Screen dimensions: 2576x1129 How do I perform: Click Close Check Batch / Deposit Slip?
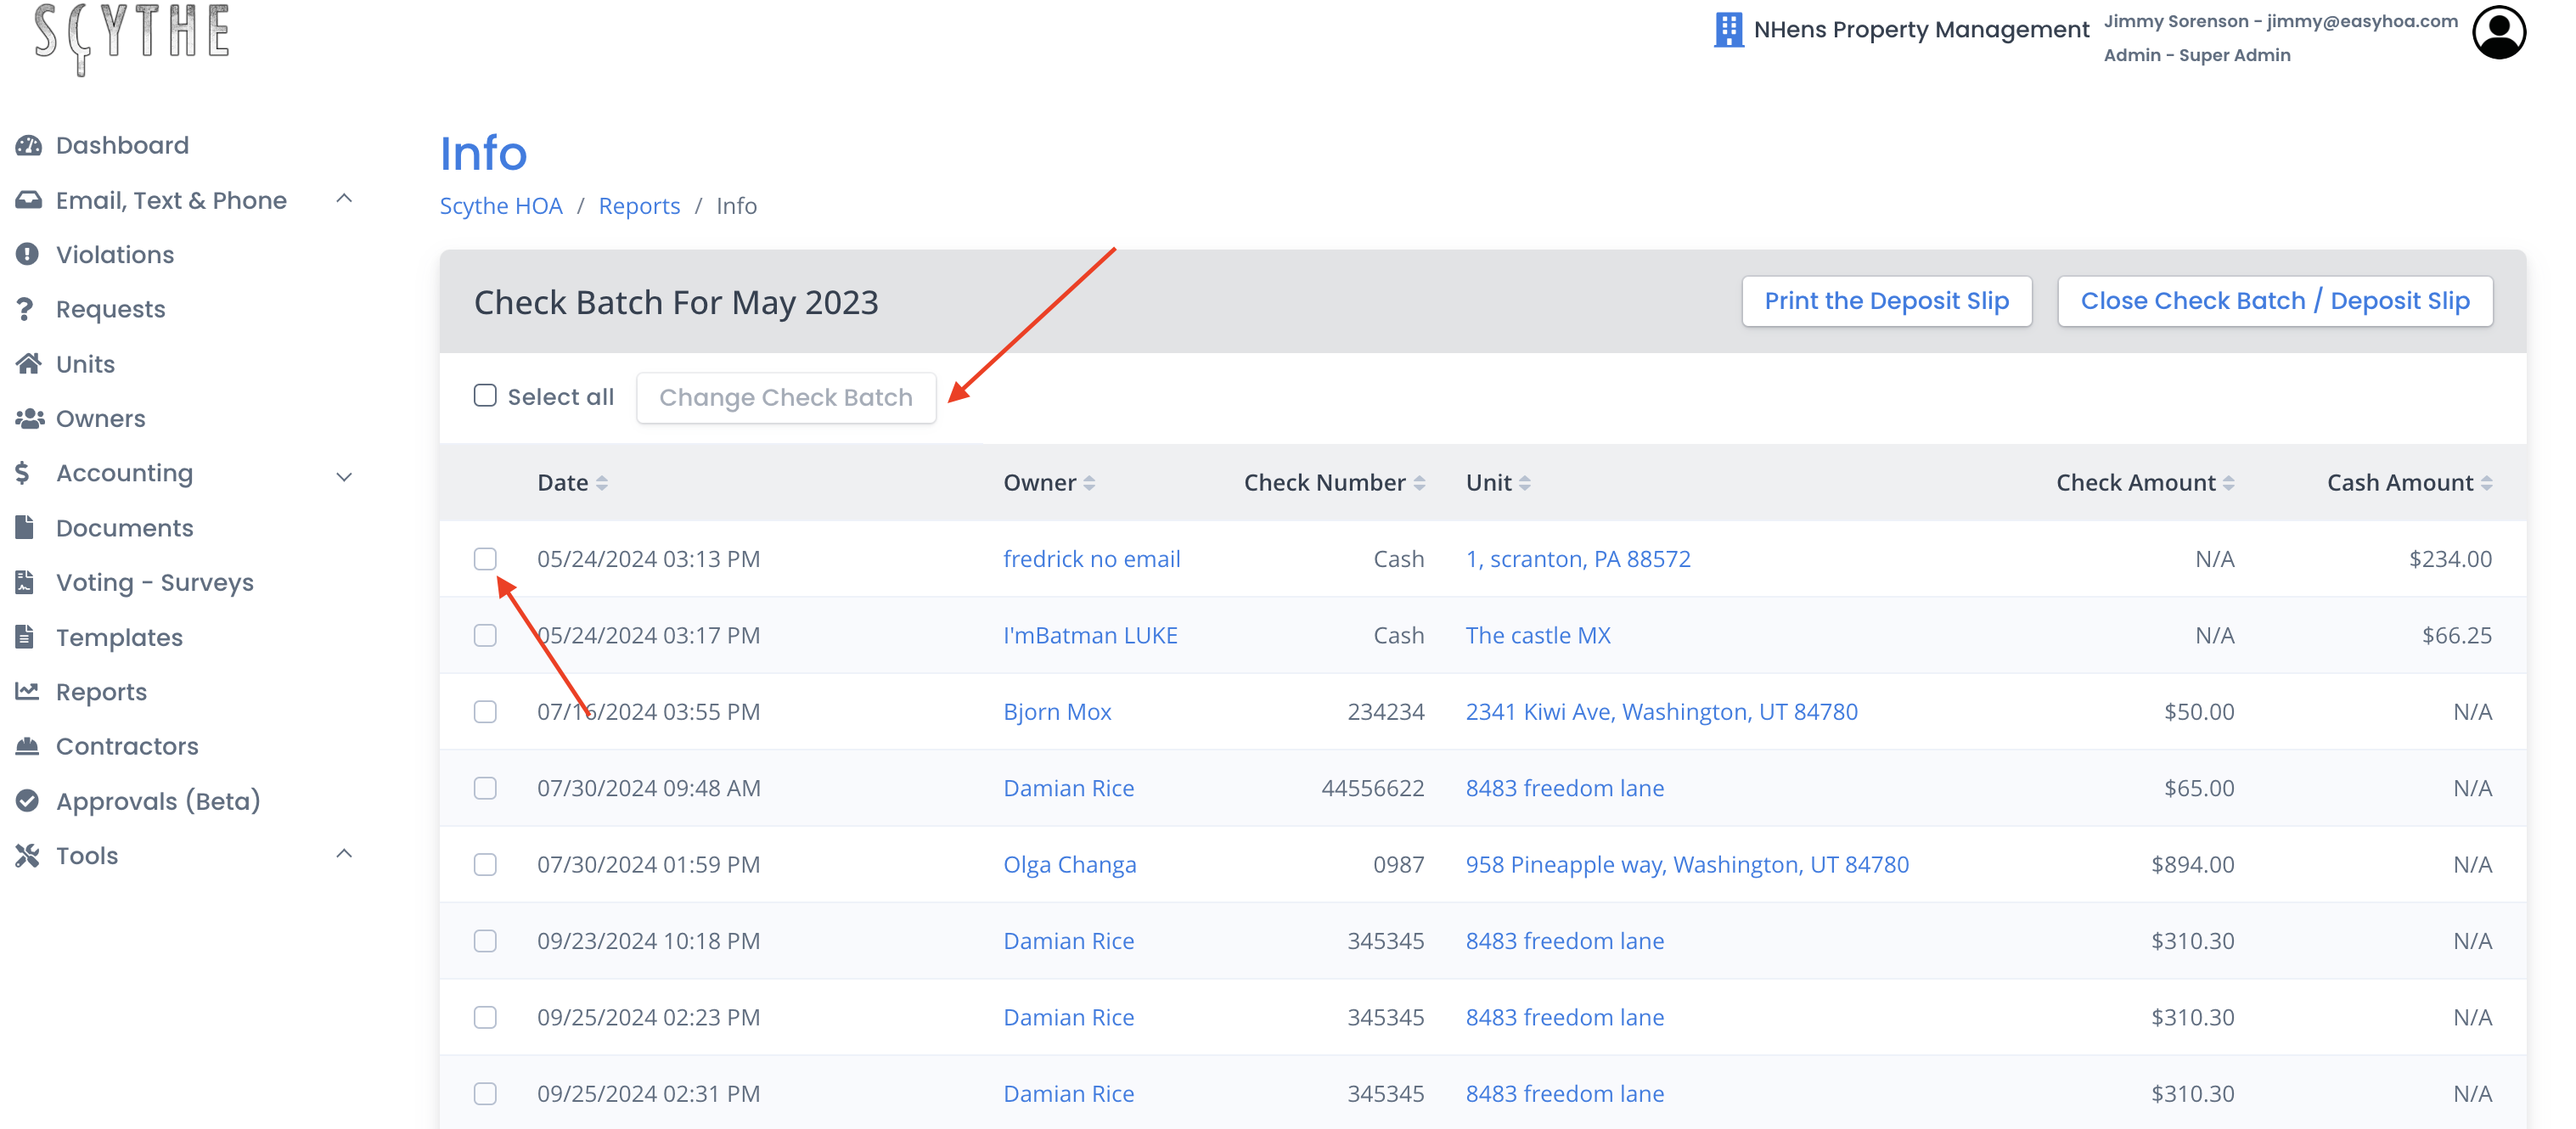(2275, 301)
